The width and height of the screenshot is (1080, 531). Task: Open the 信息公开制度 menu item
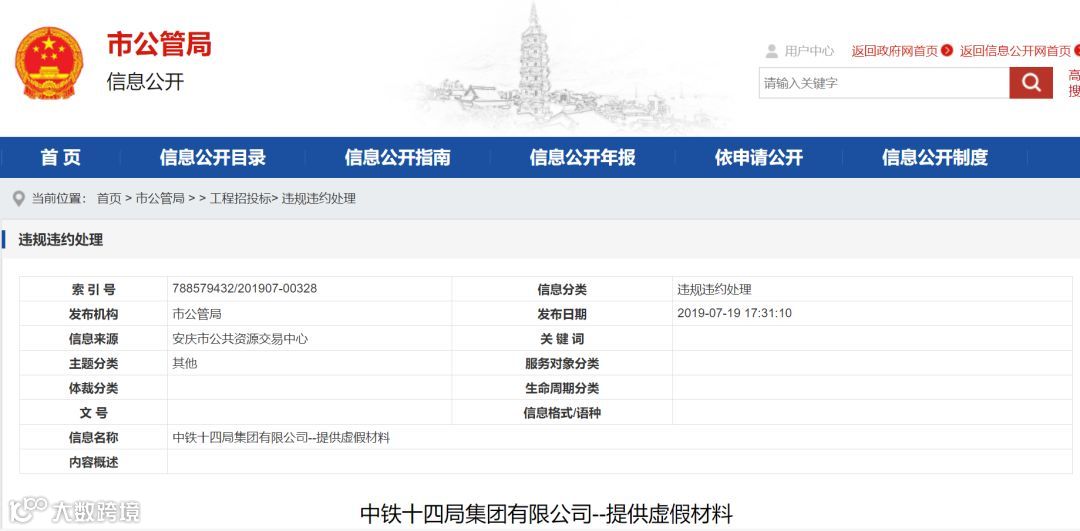pyautogui.click(x=935, y=158)
